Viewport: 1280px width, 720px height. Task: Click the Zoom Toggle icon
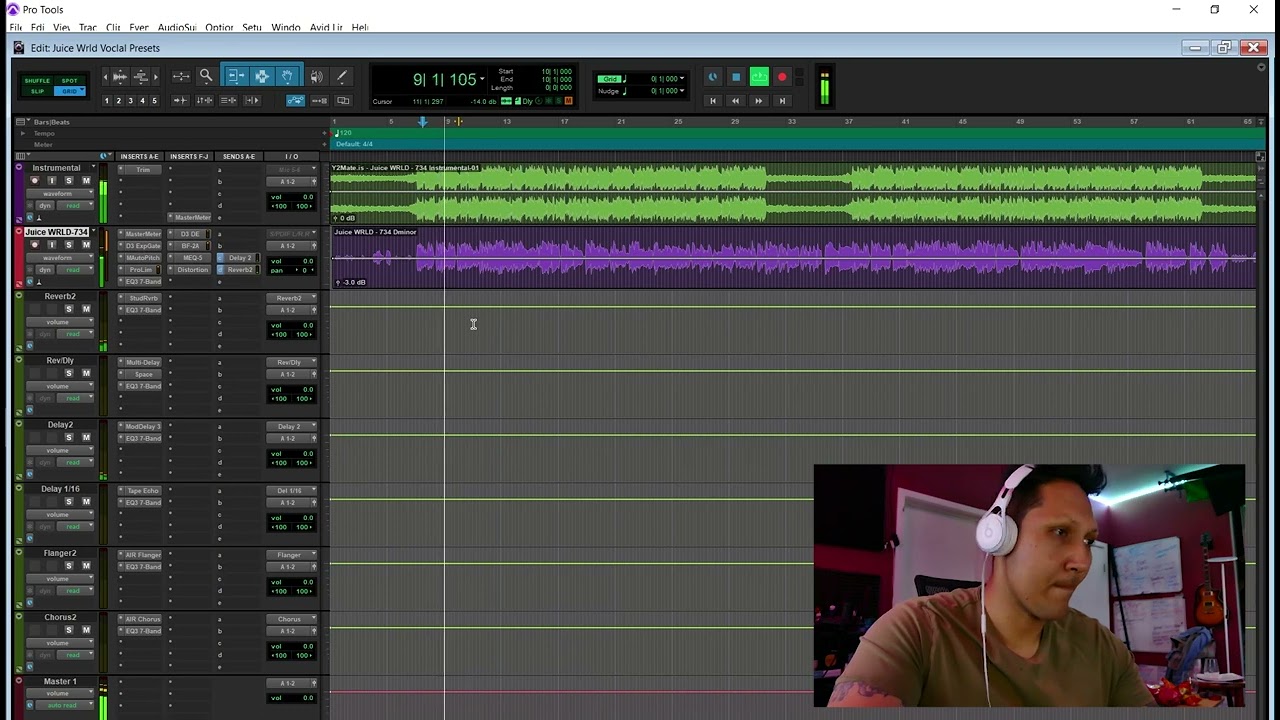click(x=181, y=76)
